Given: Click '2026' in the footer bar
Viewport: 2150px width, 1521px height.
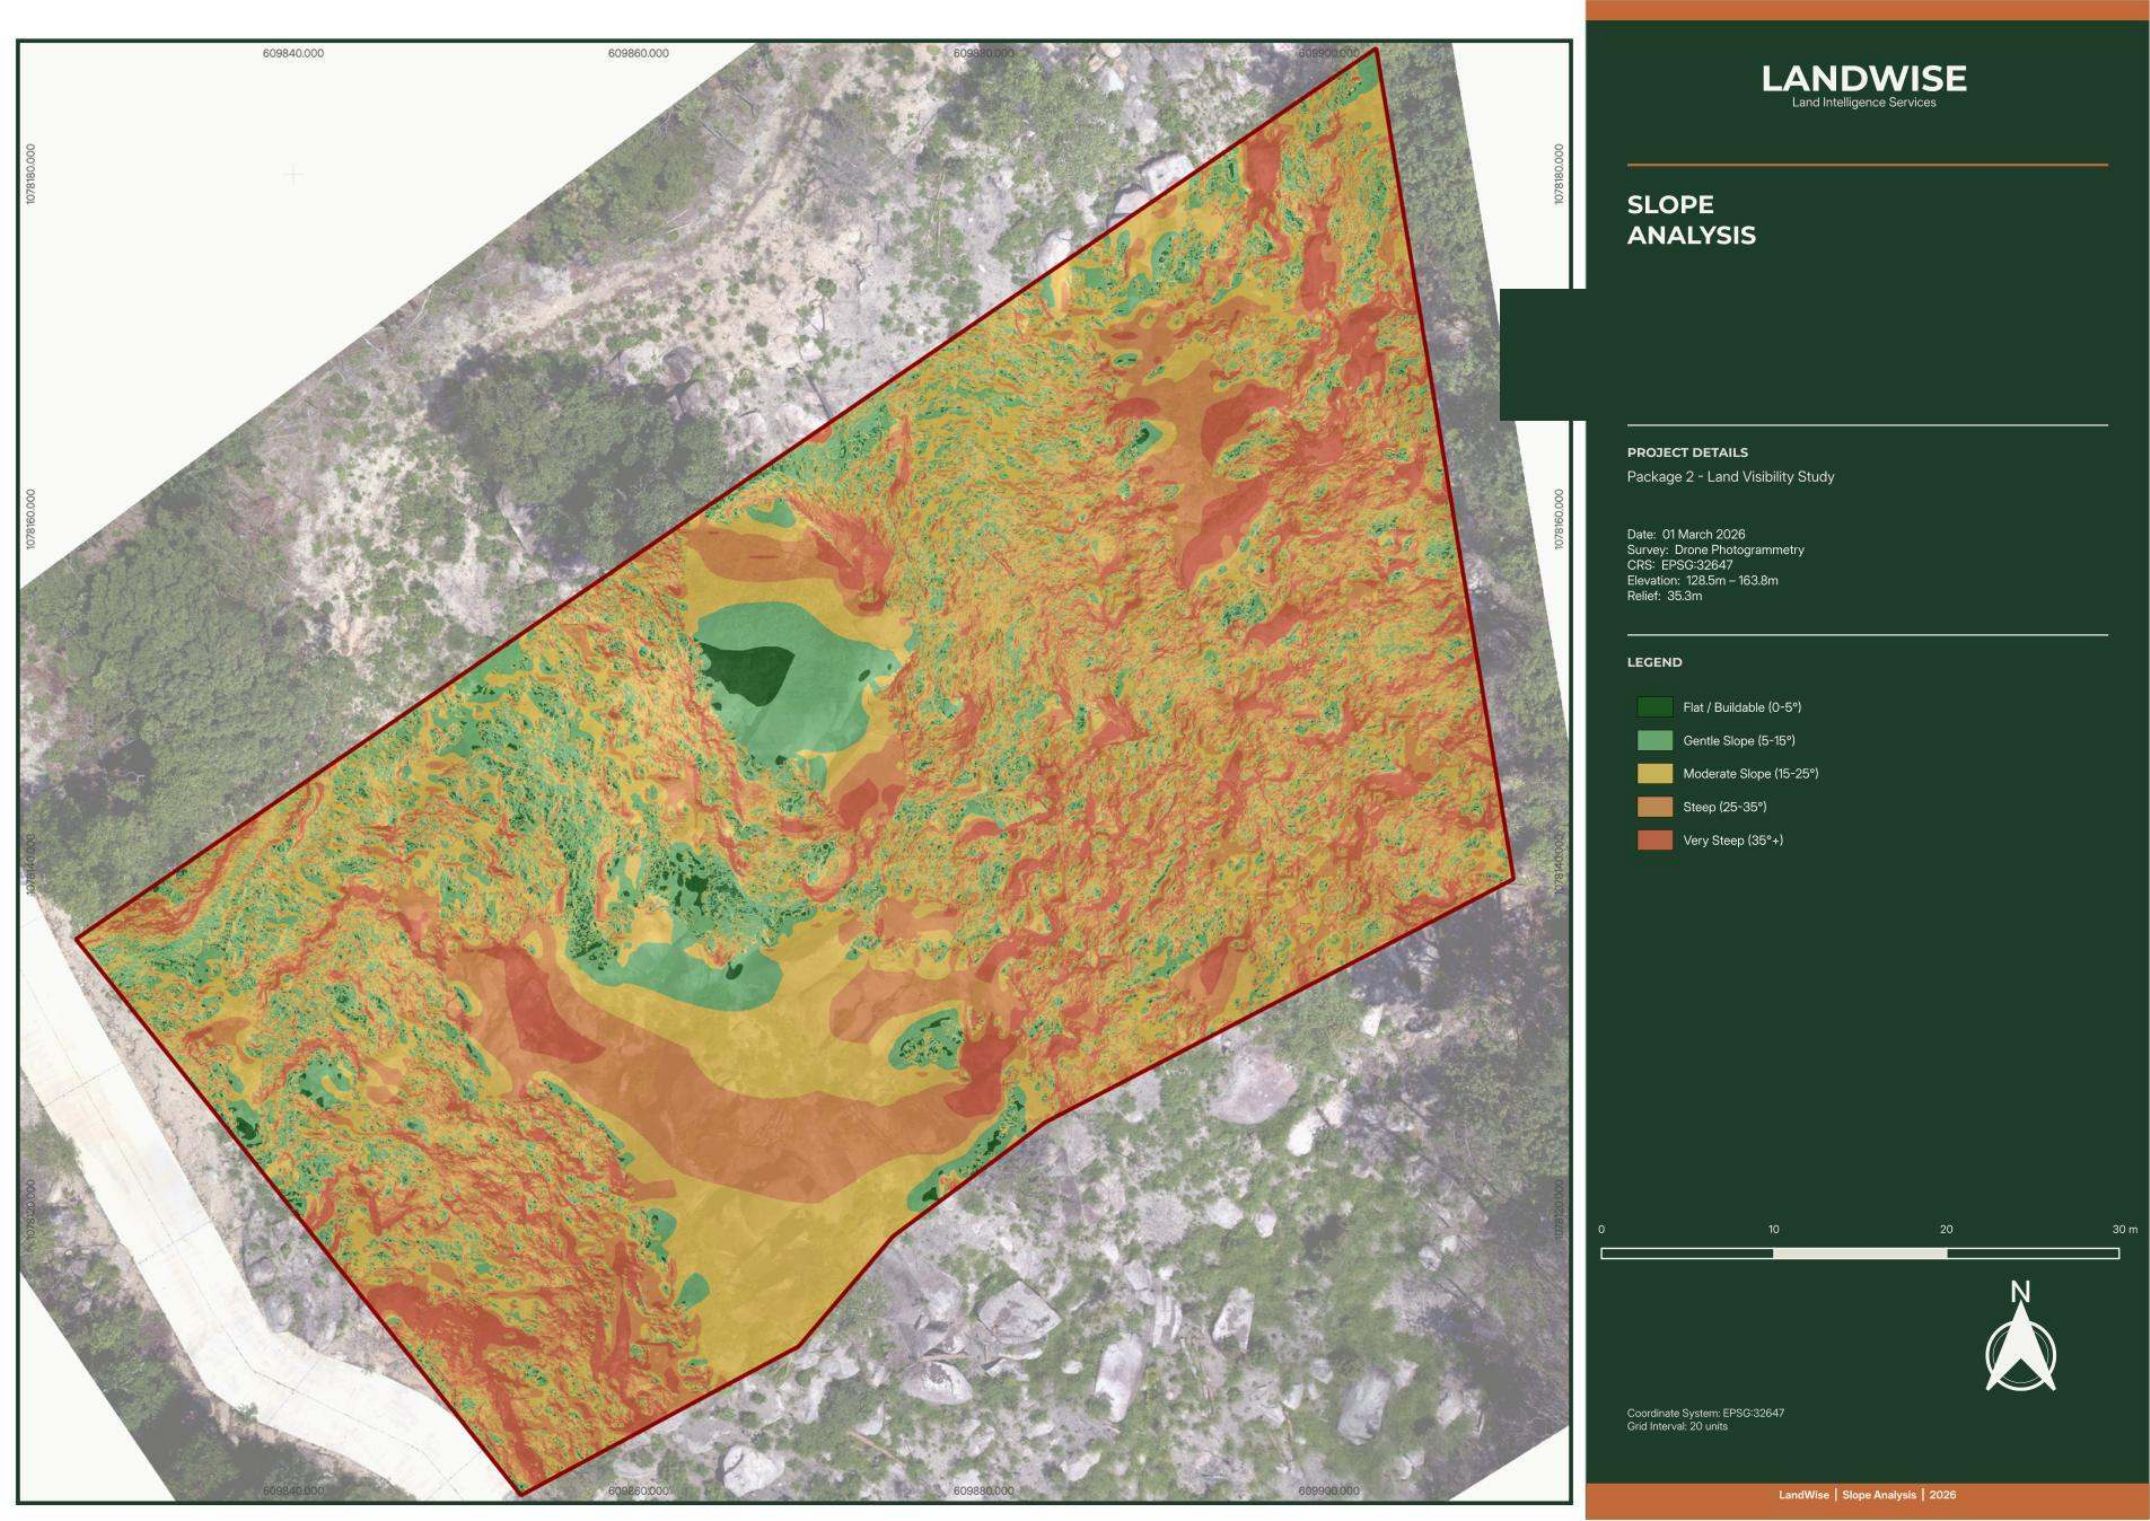Looking at the screenshot, I should point(1943,1495).
